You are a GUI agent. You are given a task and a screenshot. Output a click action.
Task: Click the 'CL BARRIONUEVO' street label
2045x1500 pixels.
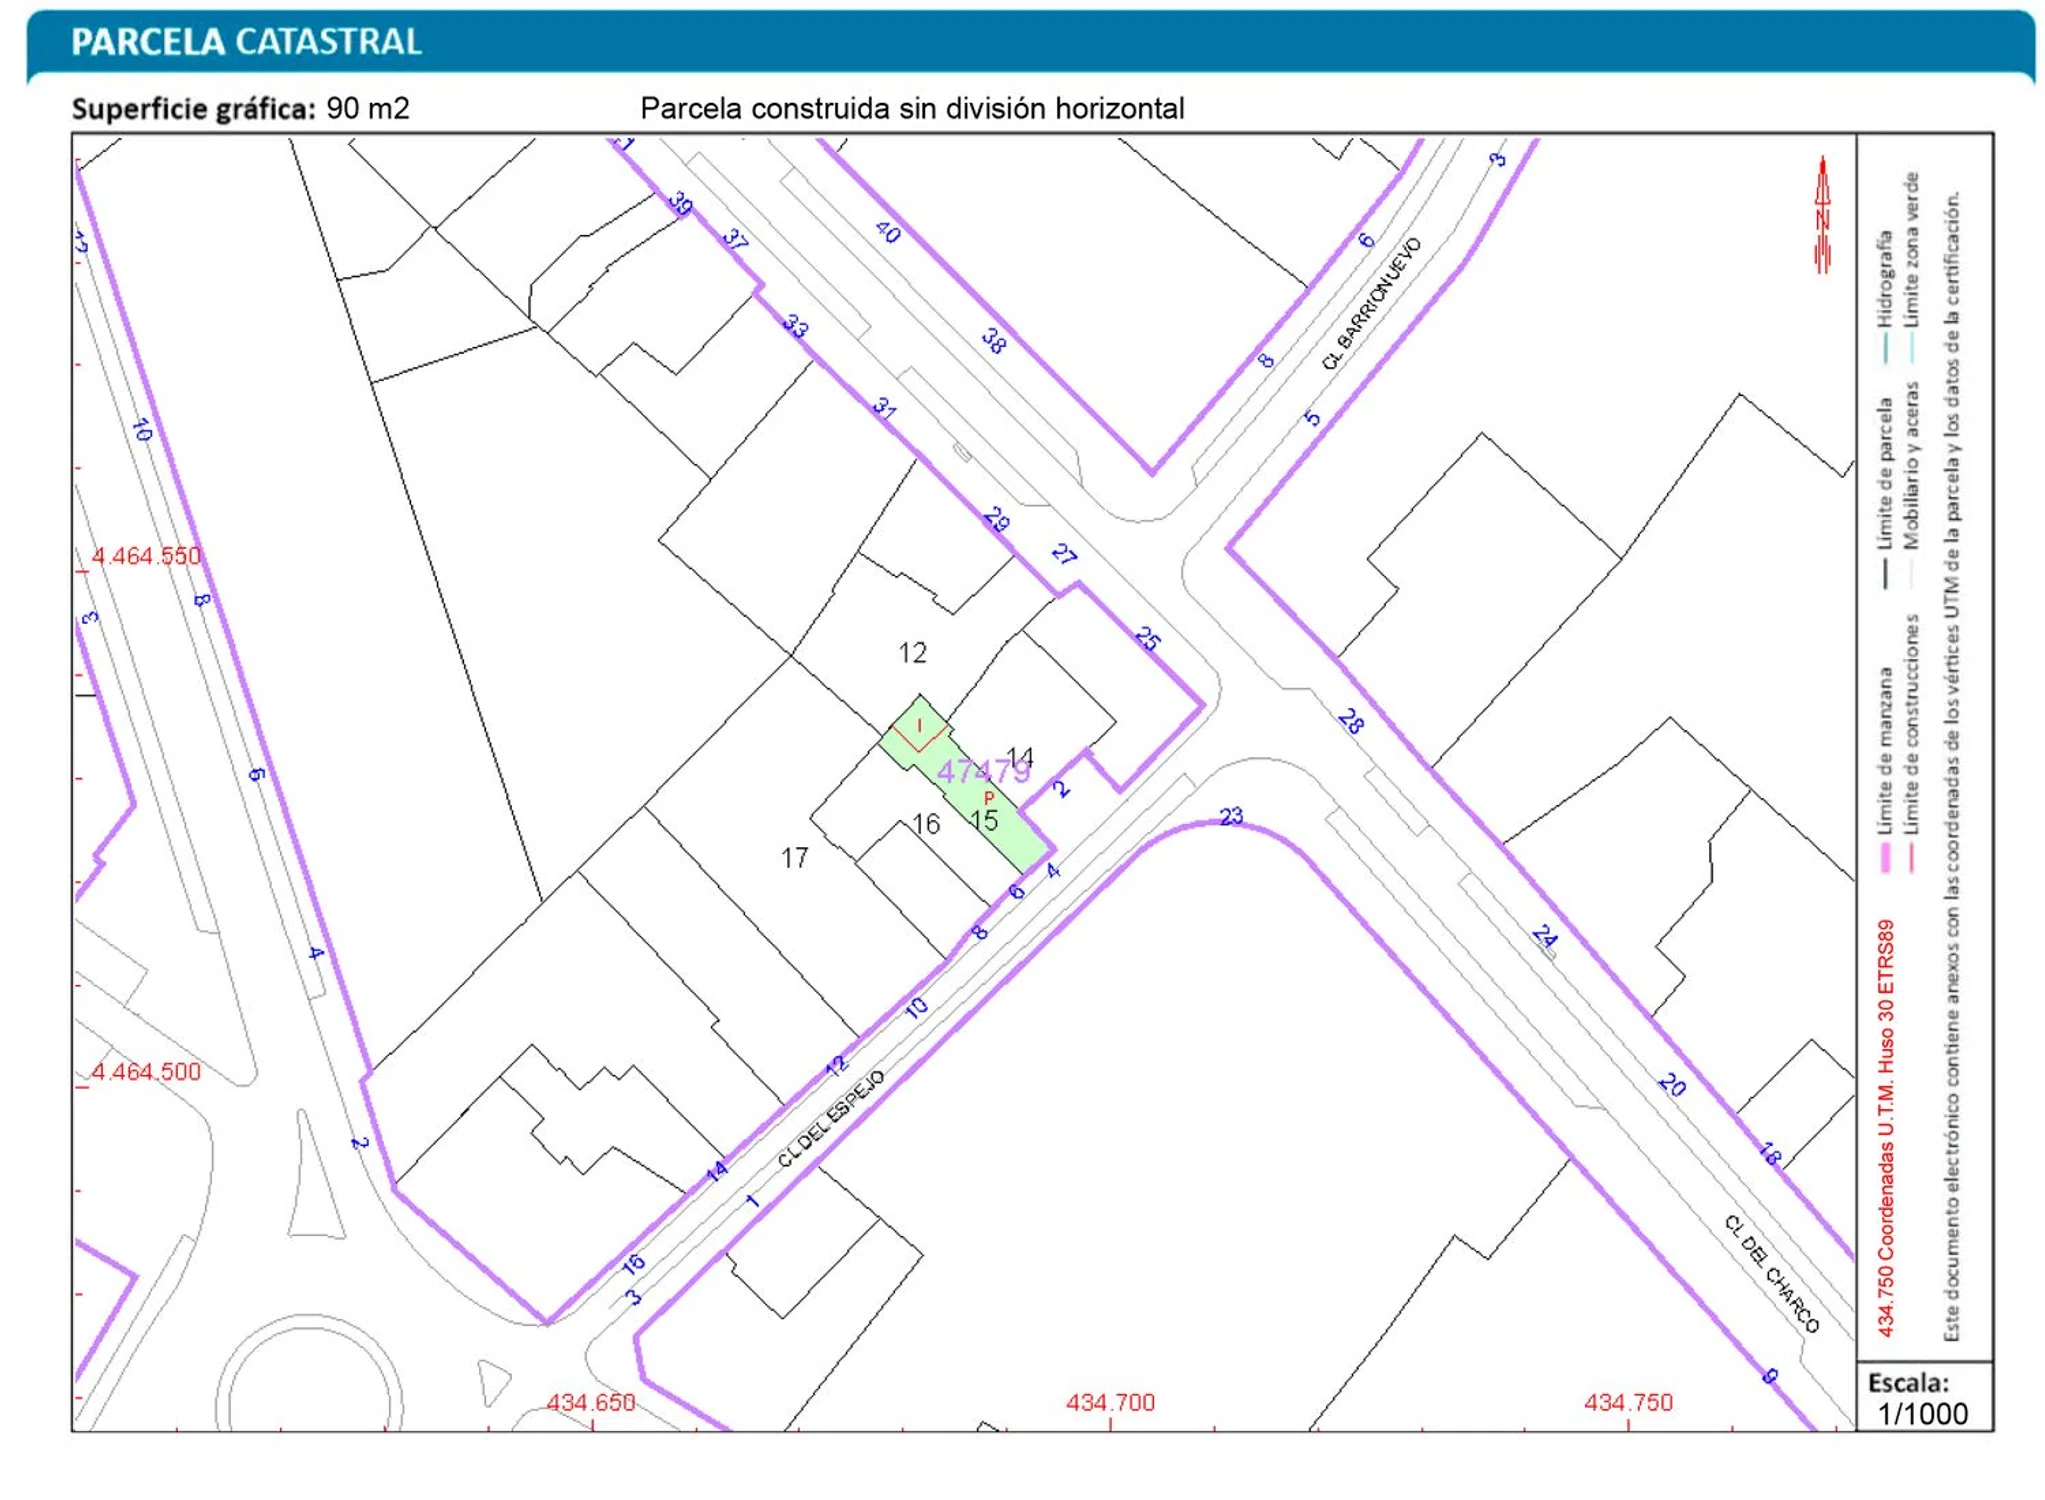1371,303
